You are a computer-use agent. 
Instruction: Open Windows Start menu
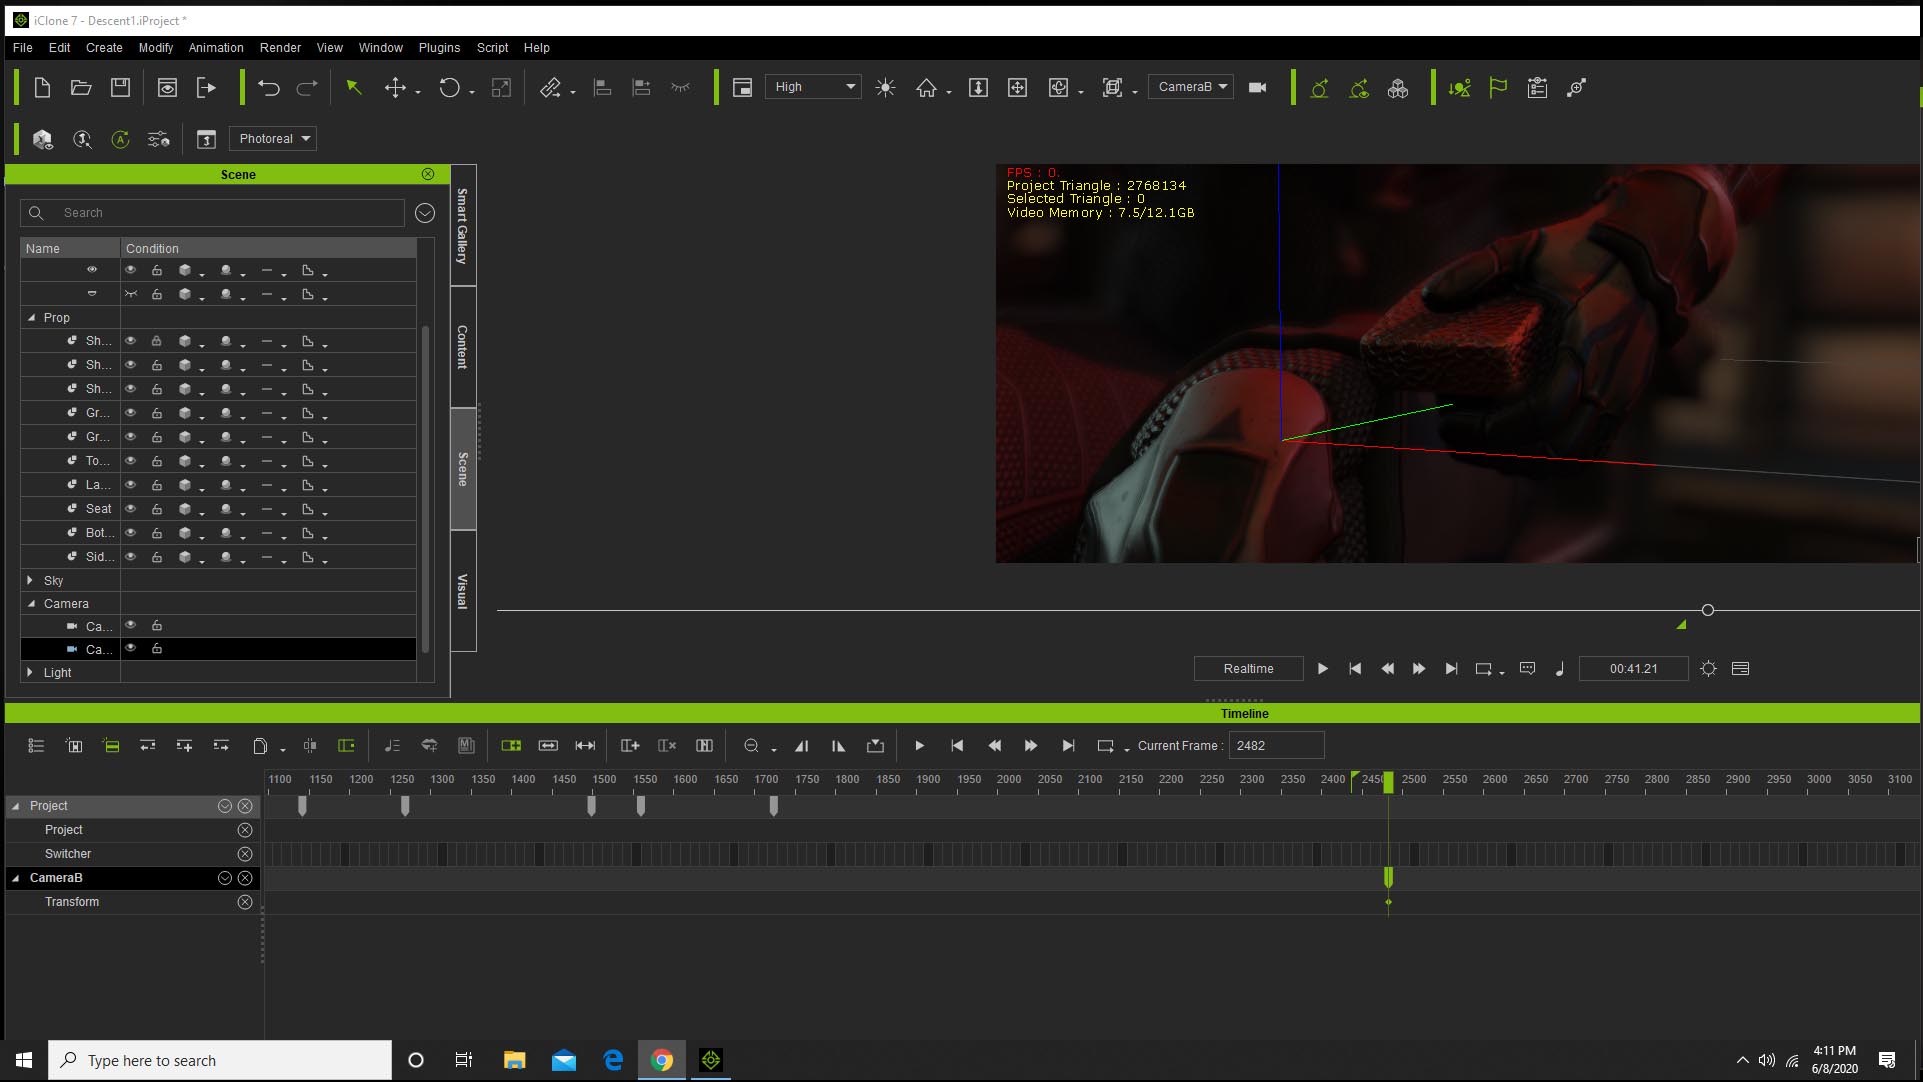24,1060
